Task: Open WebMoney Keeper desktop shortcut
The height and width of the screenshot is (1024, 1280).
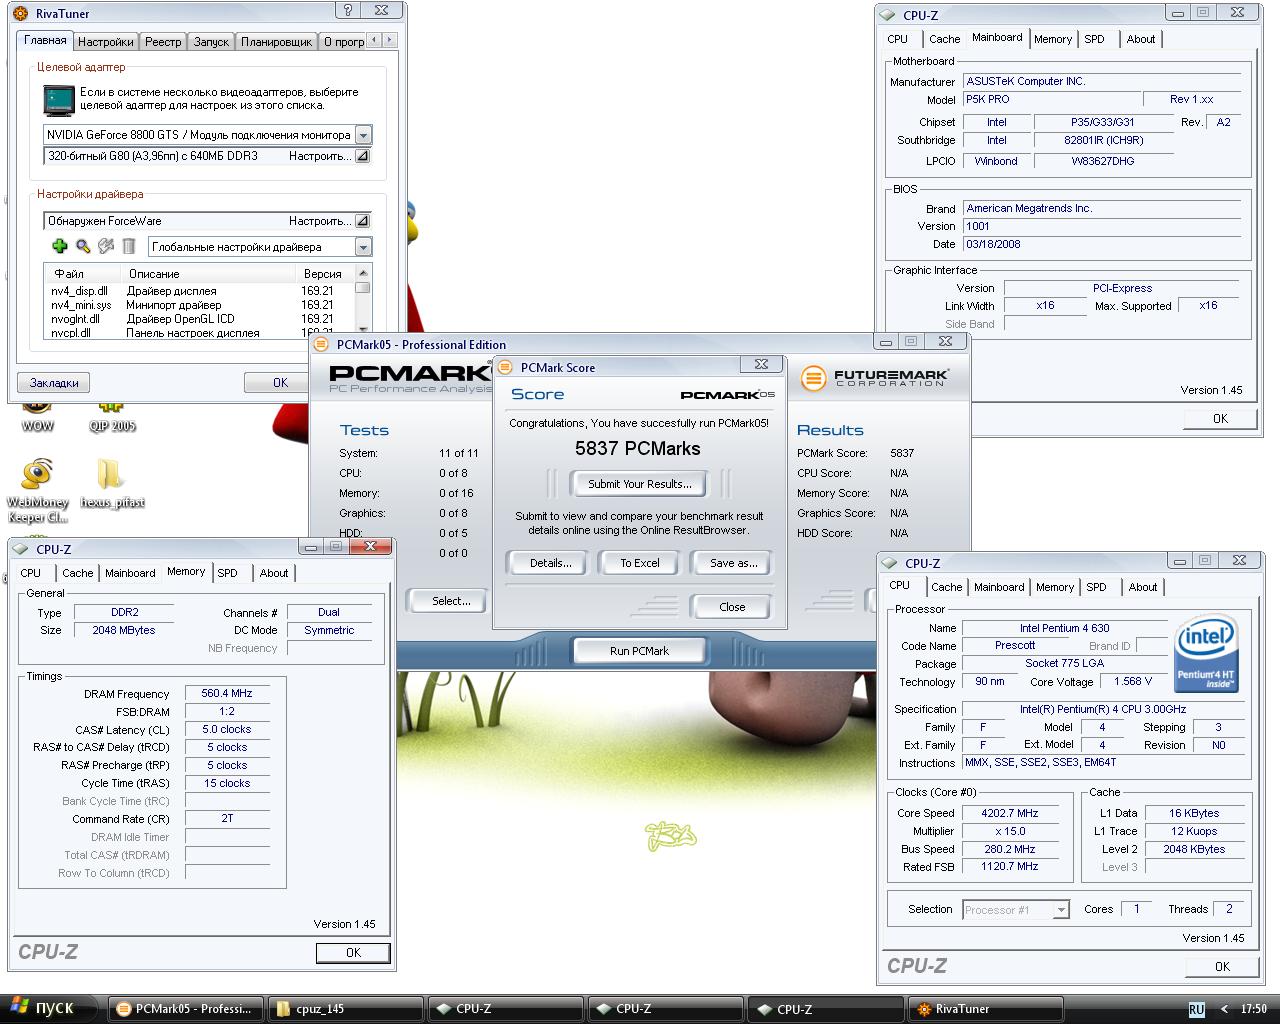Action: (38, 490)
